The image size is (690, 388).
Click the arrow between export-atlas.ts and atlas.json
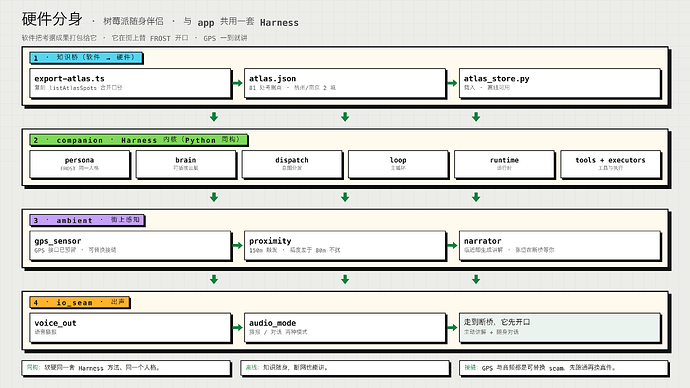[238, 83]
